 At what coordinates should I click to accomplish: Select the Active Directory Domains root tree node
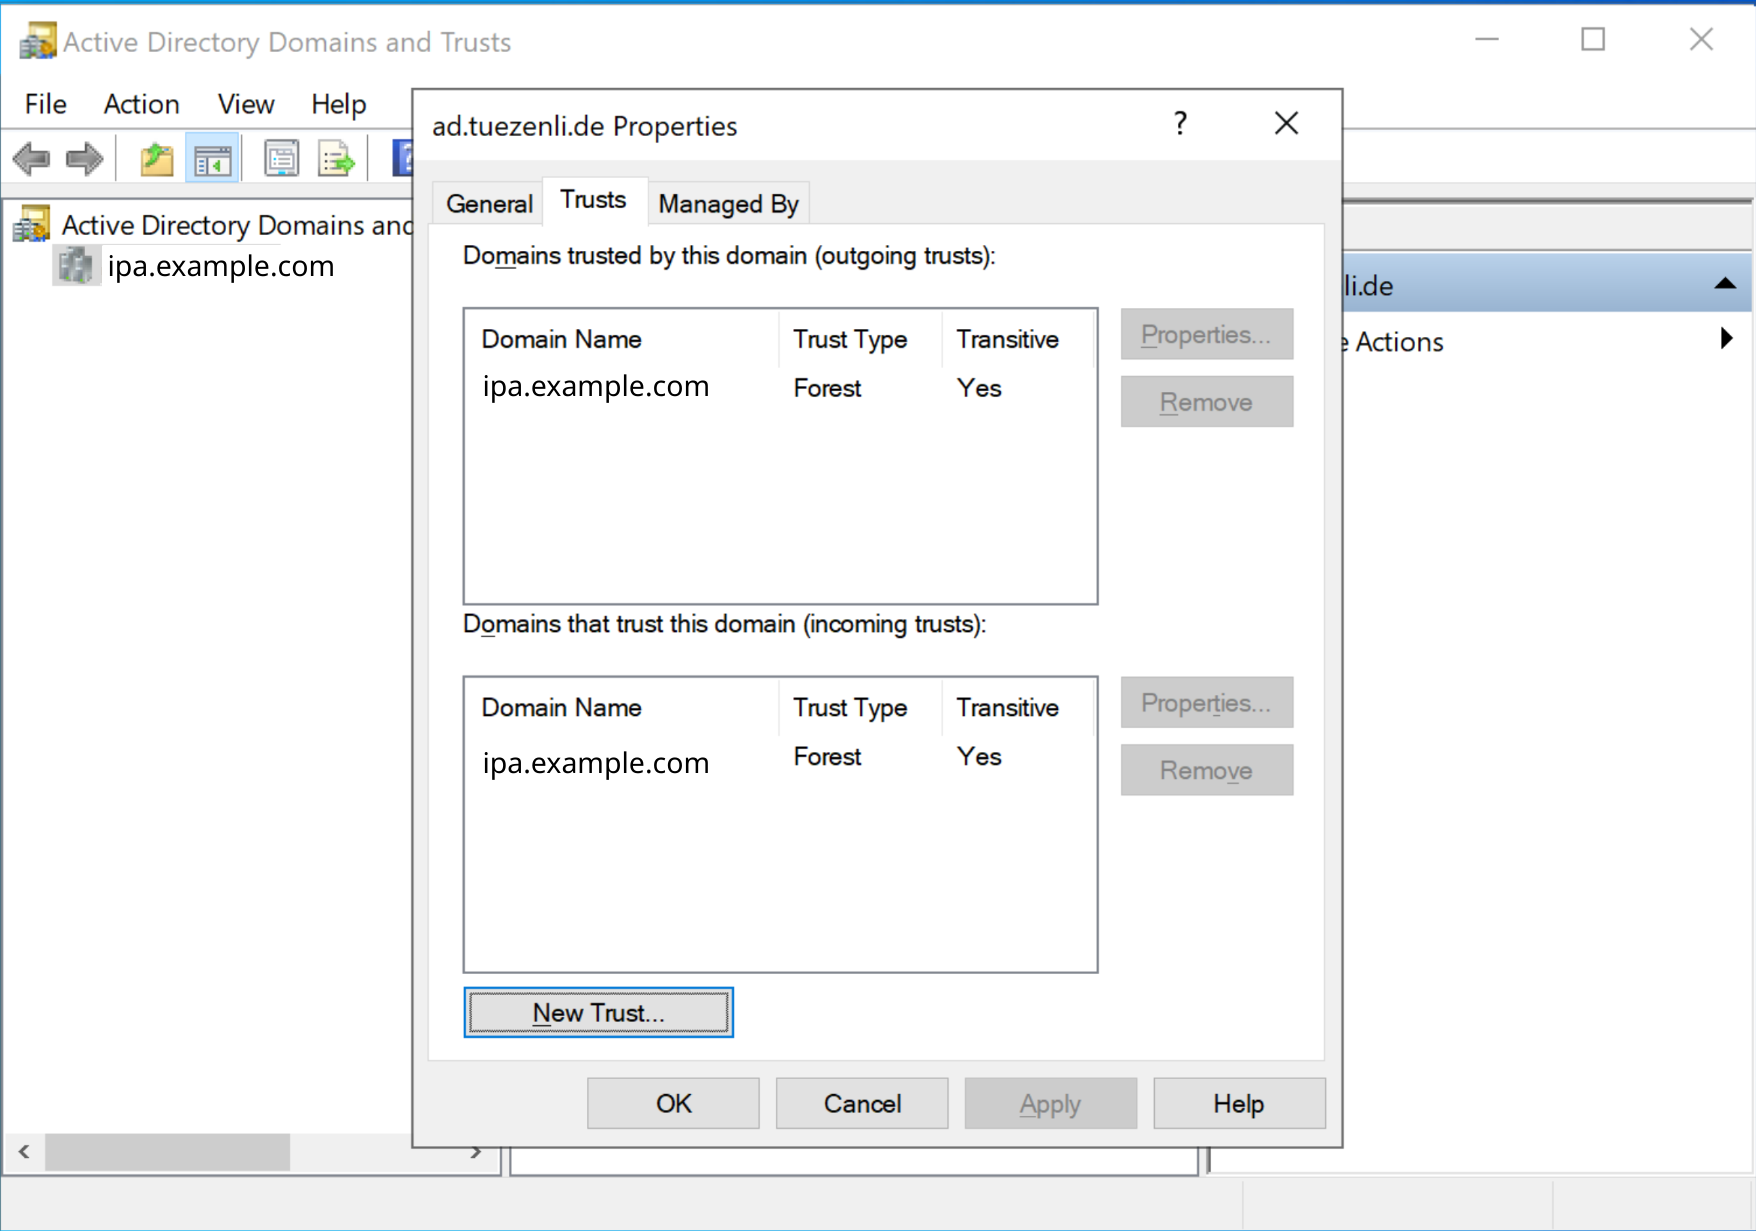pyautogui.click(x=236, y=225)
